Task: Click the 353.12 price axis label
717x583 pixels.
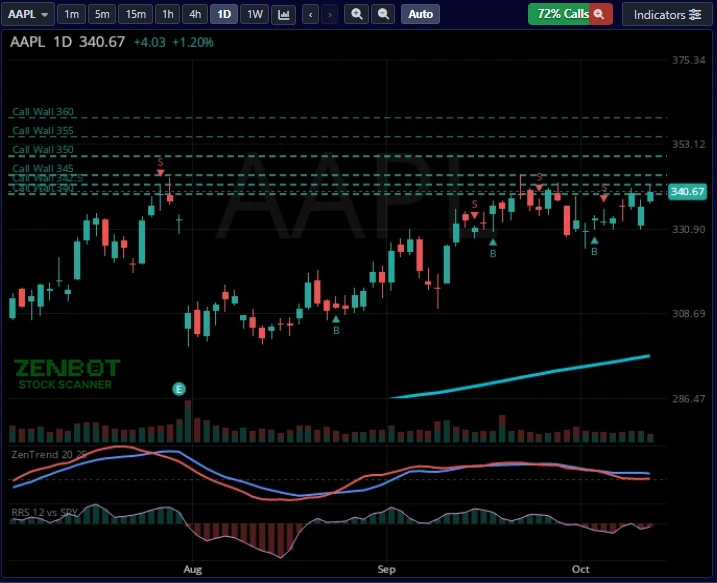Action: [688, 144]
